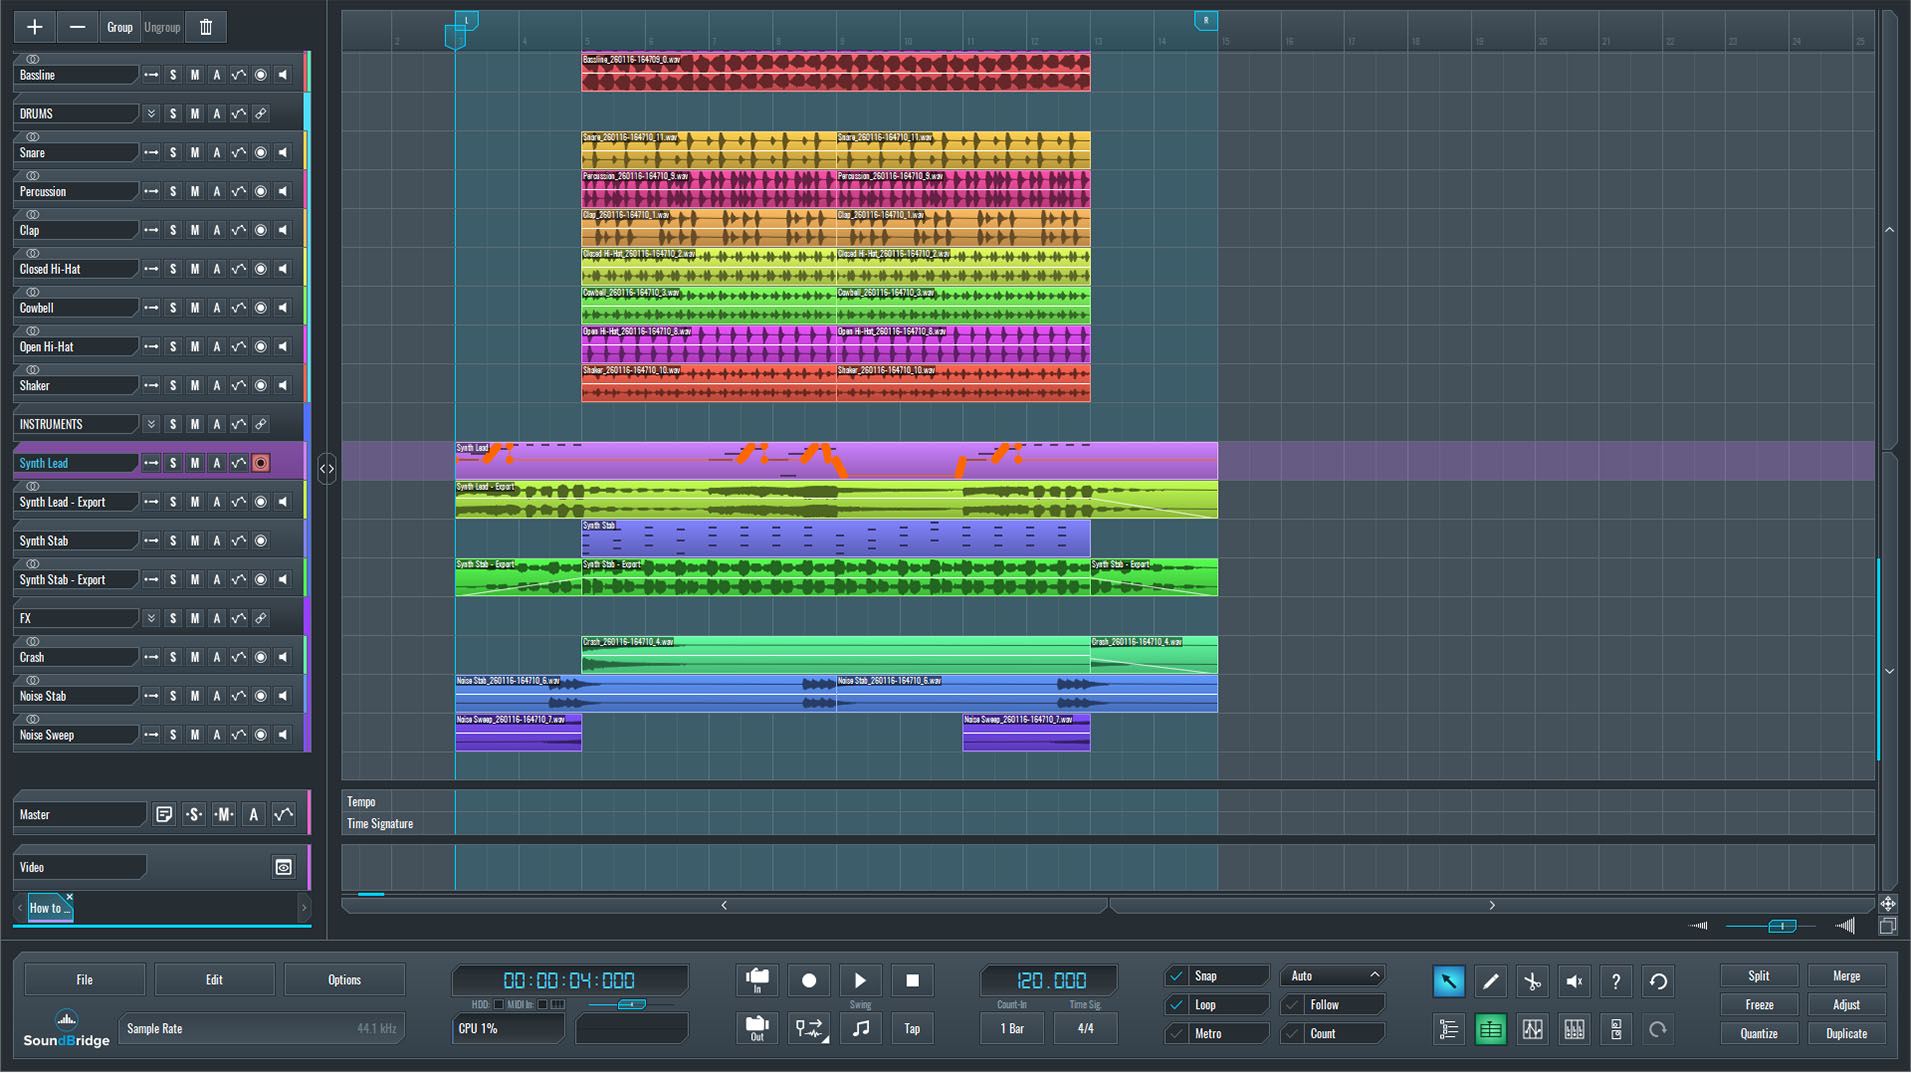This screenshot has width=1911, height=1073.
Task: Select the Pencil draw tool
Action: (1490, 981)
